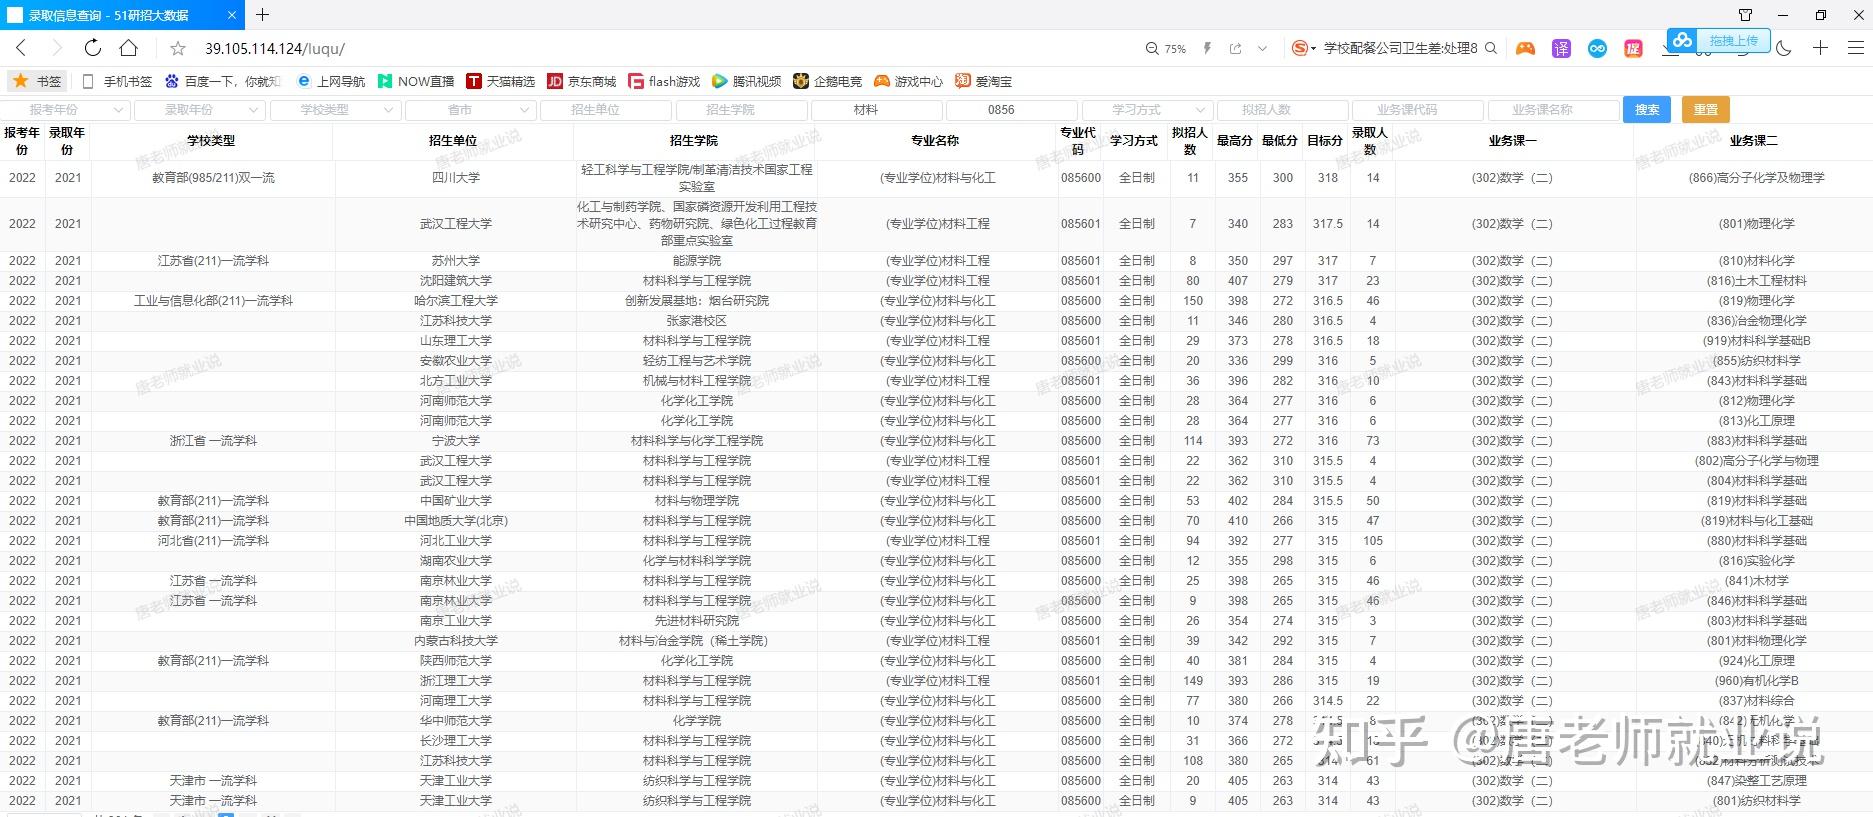Image resolution: width=1873 pixels, height=817 pixels.
Task: Open the browser main menu
Action: point(1856,48)
